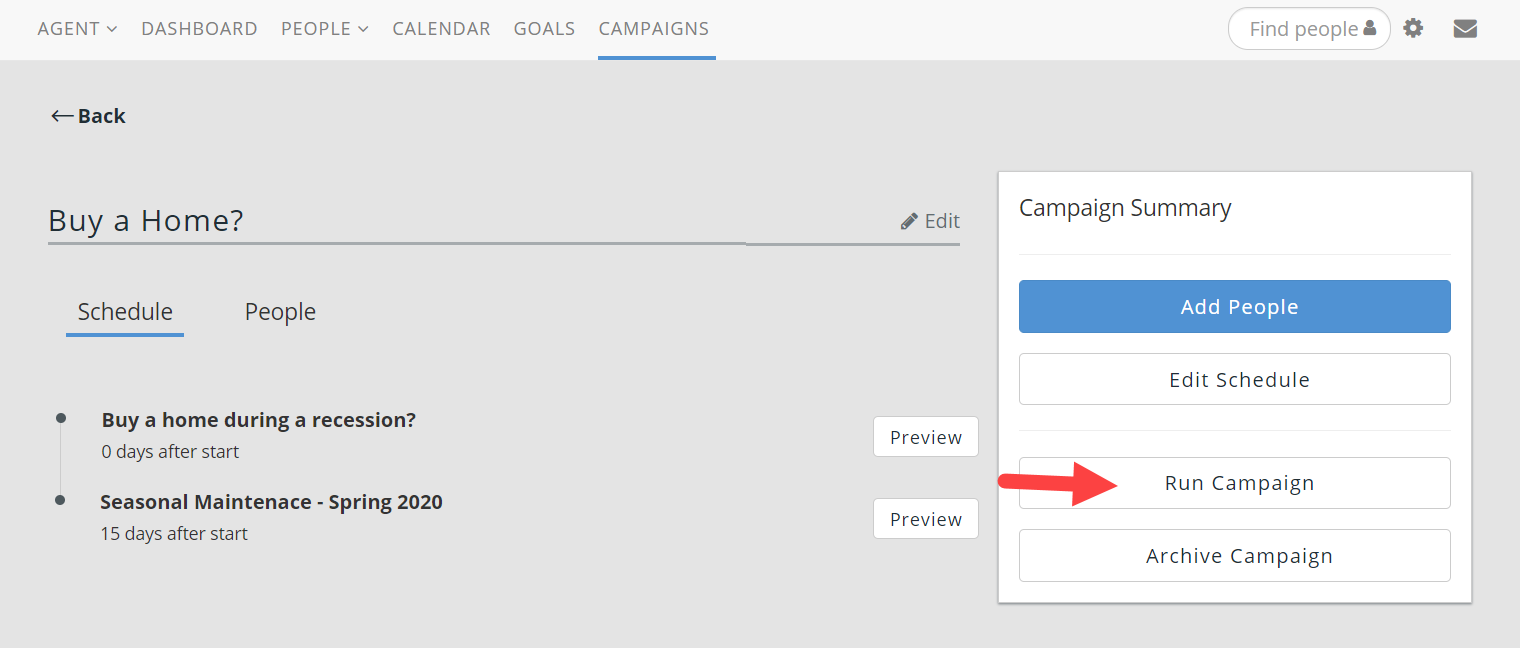The height and width of the screenshot is (648, 1520).
Task: Preview the Buy a home during recession email
Action: tap(926, 437)
